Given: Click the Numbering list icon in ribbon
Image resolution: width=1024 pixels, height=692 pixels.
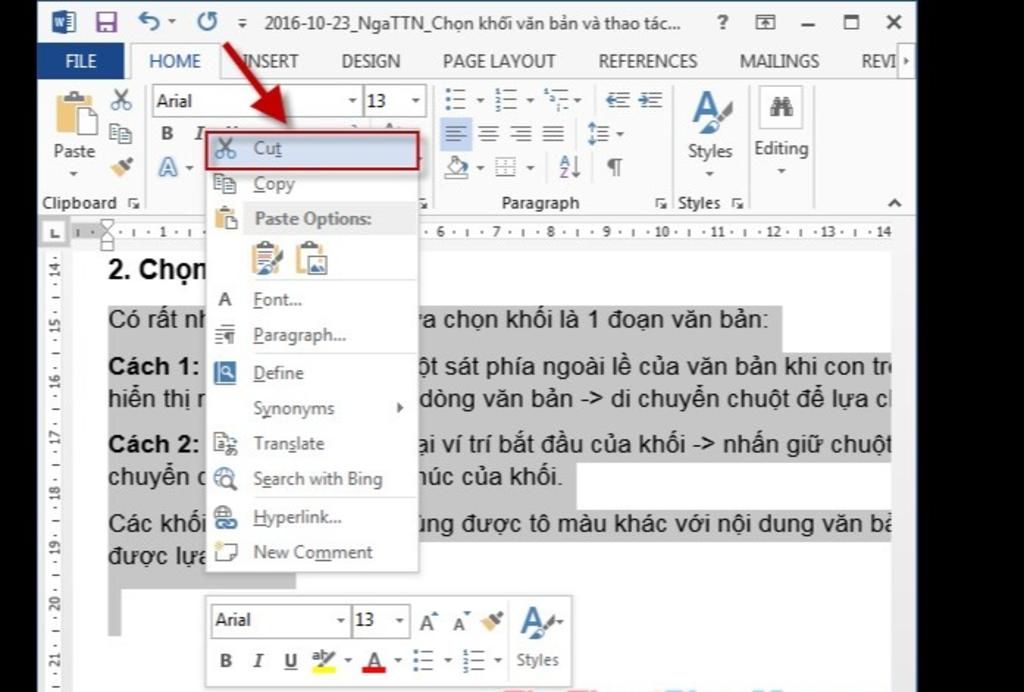Looking at the screenshot, I should tap(505, 100).
